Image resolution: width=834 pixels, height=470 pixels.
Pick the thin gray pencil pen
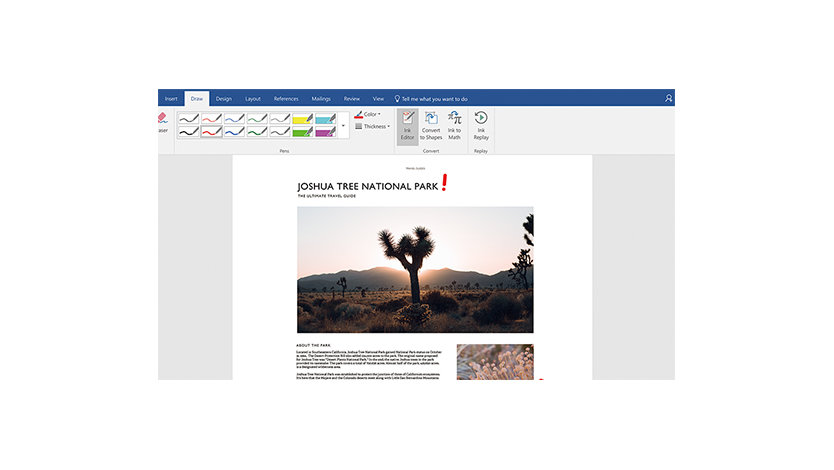pos(280,118)
